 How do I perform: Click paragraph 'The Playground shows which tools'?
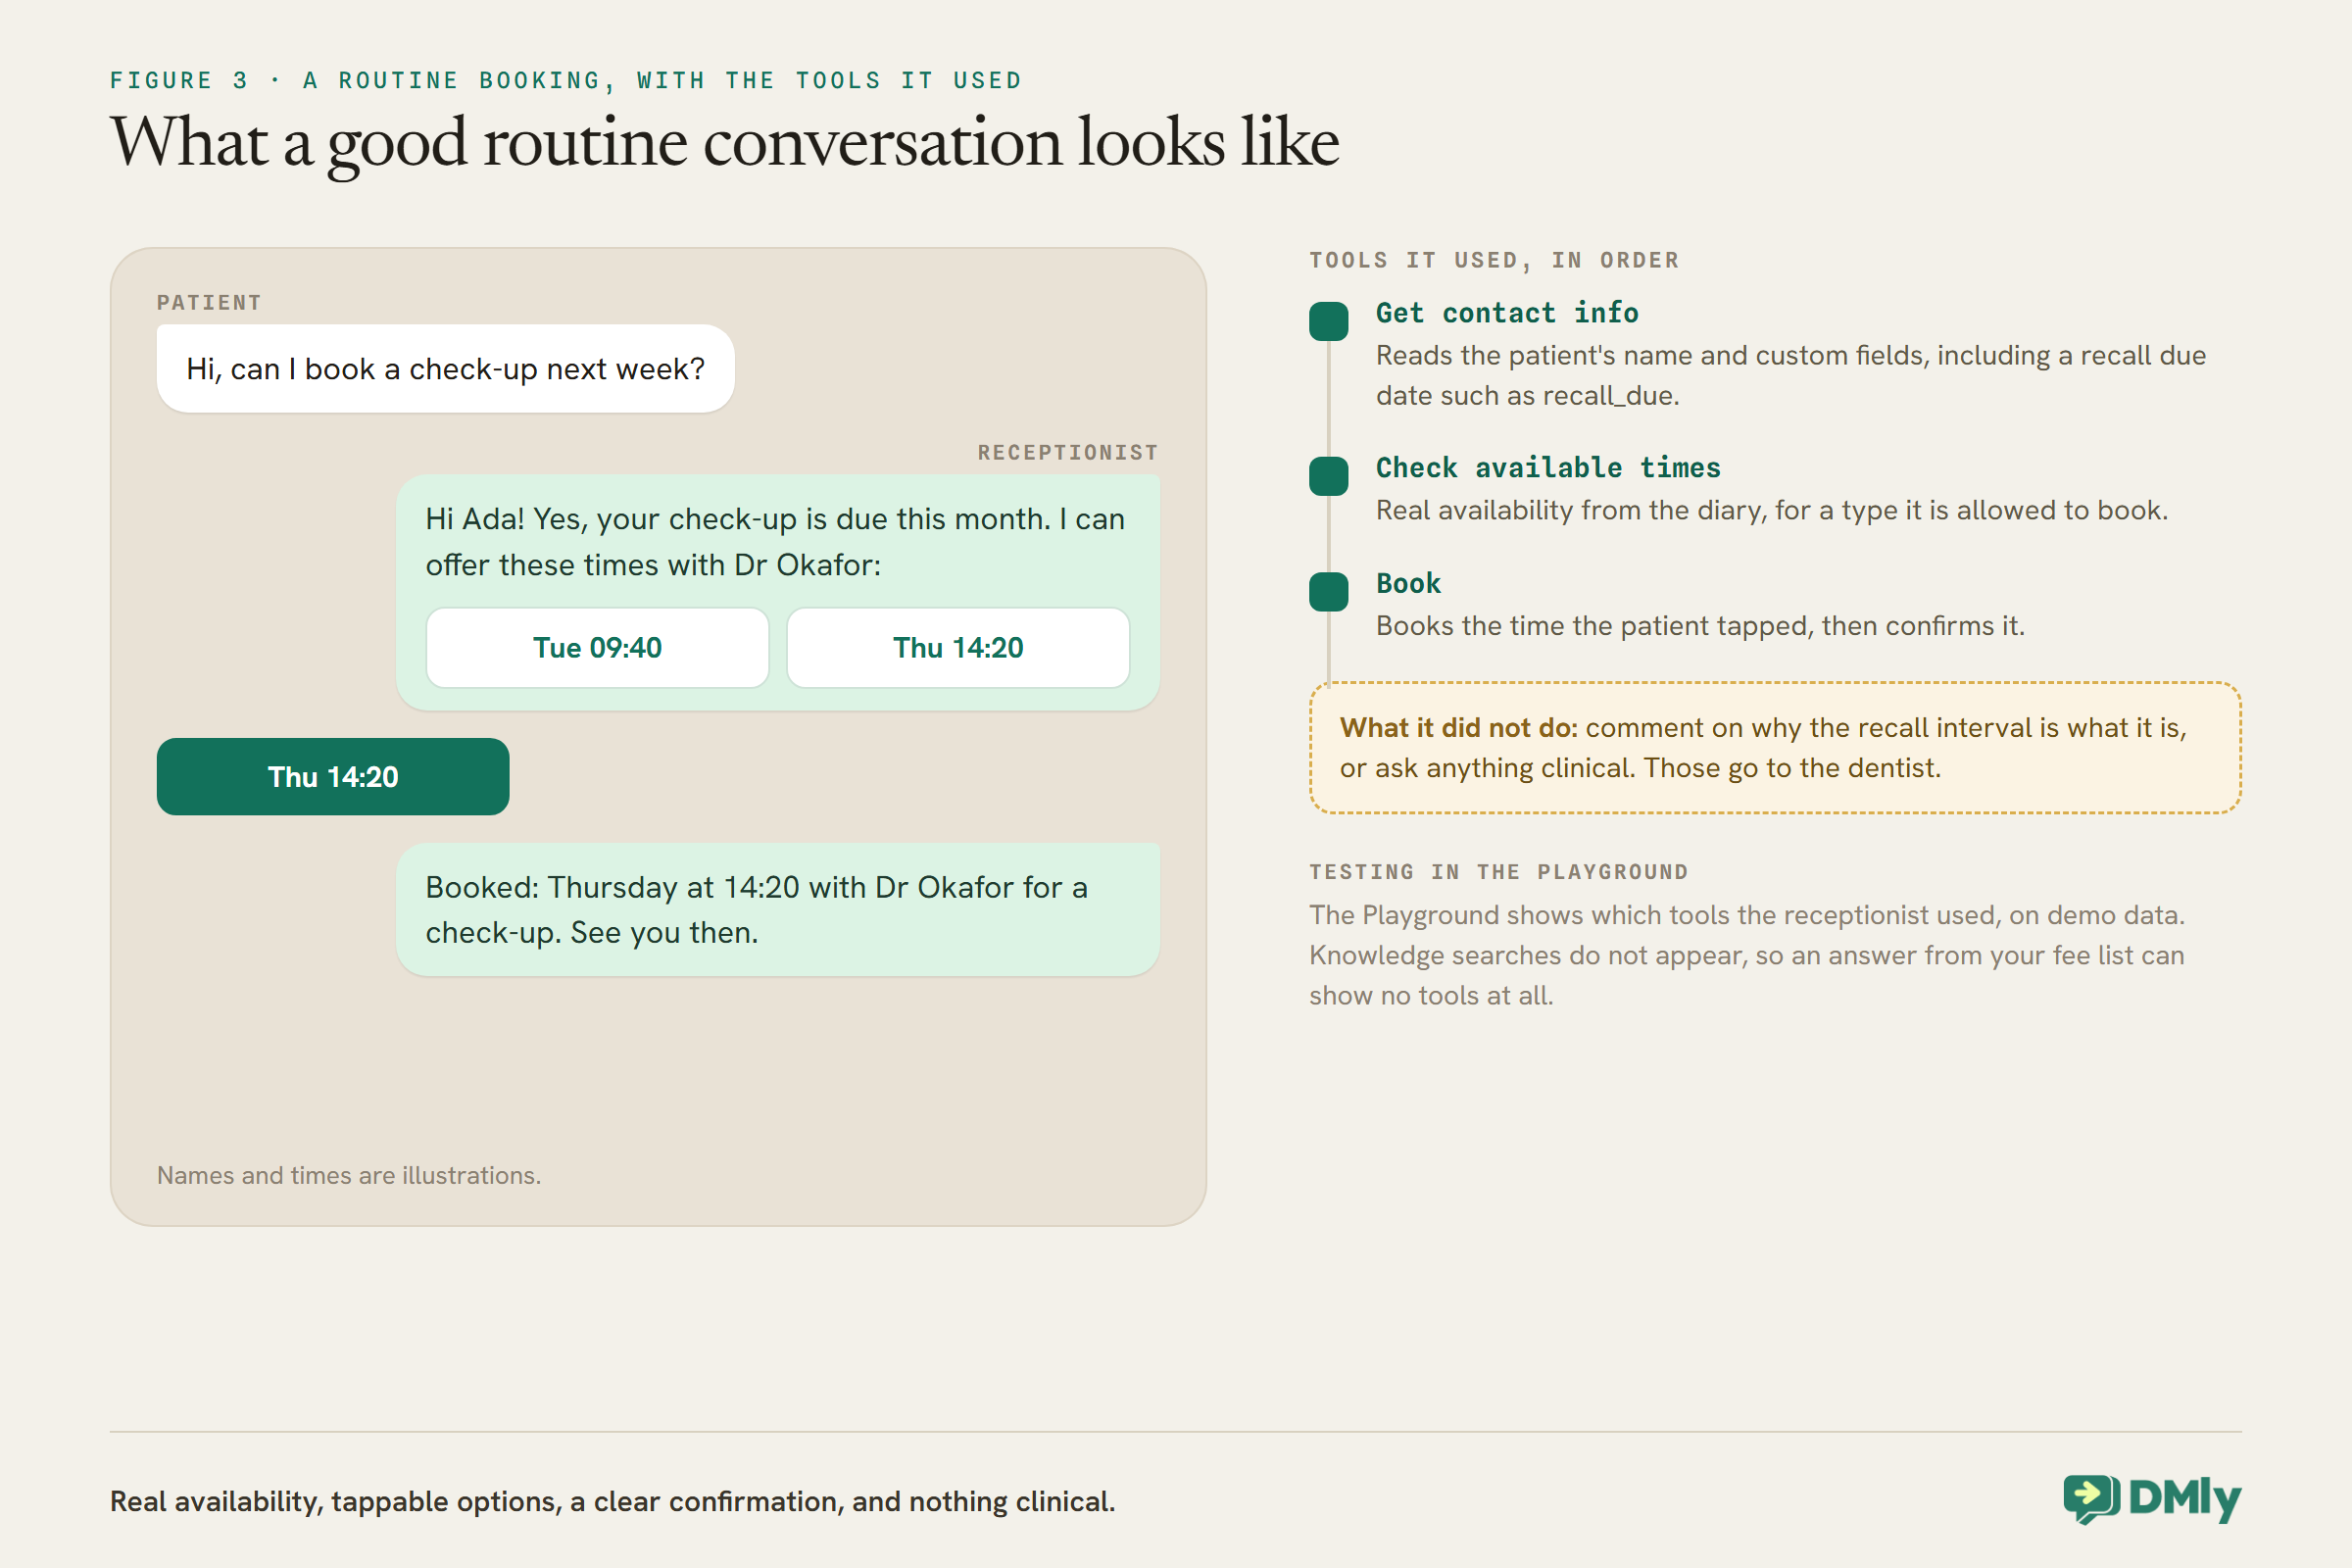(1747, 956)
